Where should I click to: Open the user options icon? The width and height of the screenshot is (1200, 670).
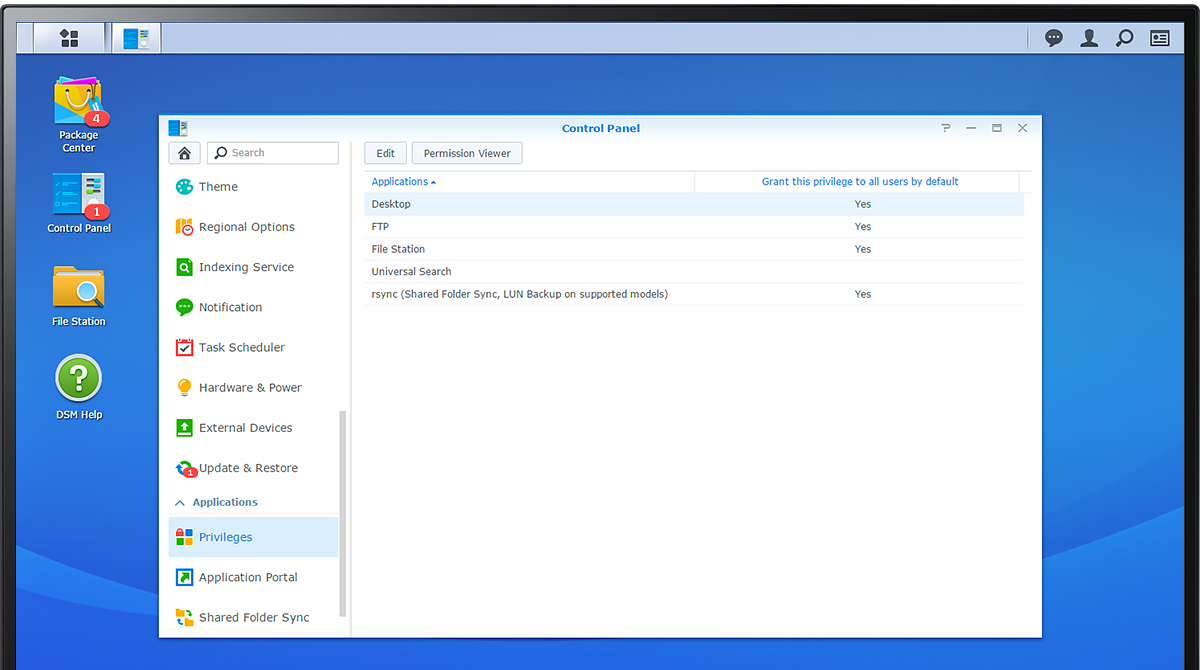(x=1089, y=38)
